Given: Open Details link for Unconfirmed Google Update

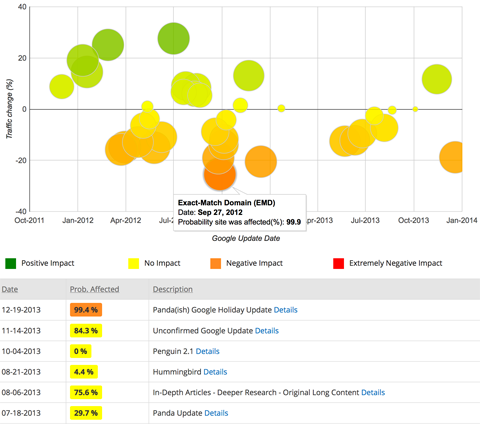Looking at the screenshot, I should (x=267, y=331).
